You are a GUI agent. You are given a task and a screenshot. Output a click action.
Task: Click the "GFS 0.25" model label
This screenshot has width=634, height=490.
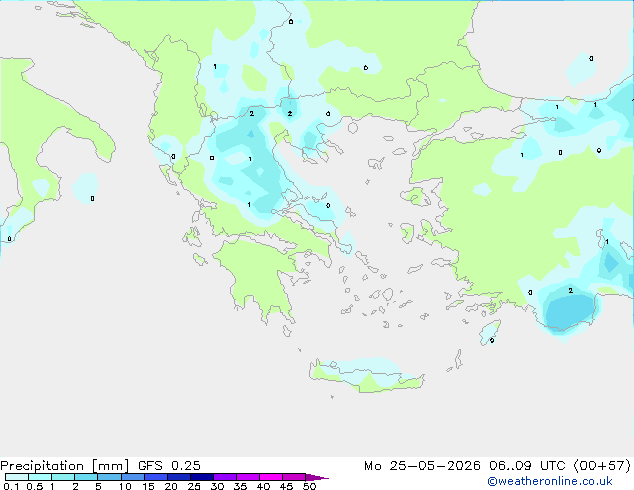(x=169, y=466)
